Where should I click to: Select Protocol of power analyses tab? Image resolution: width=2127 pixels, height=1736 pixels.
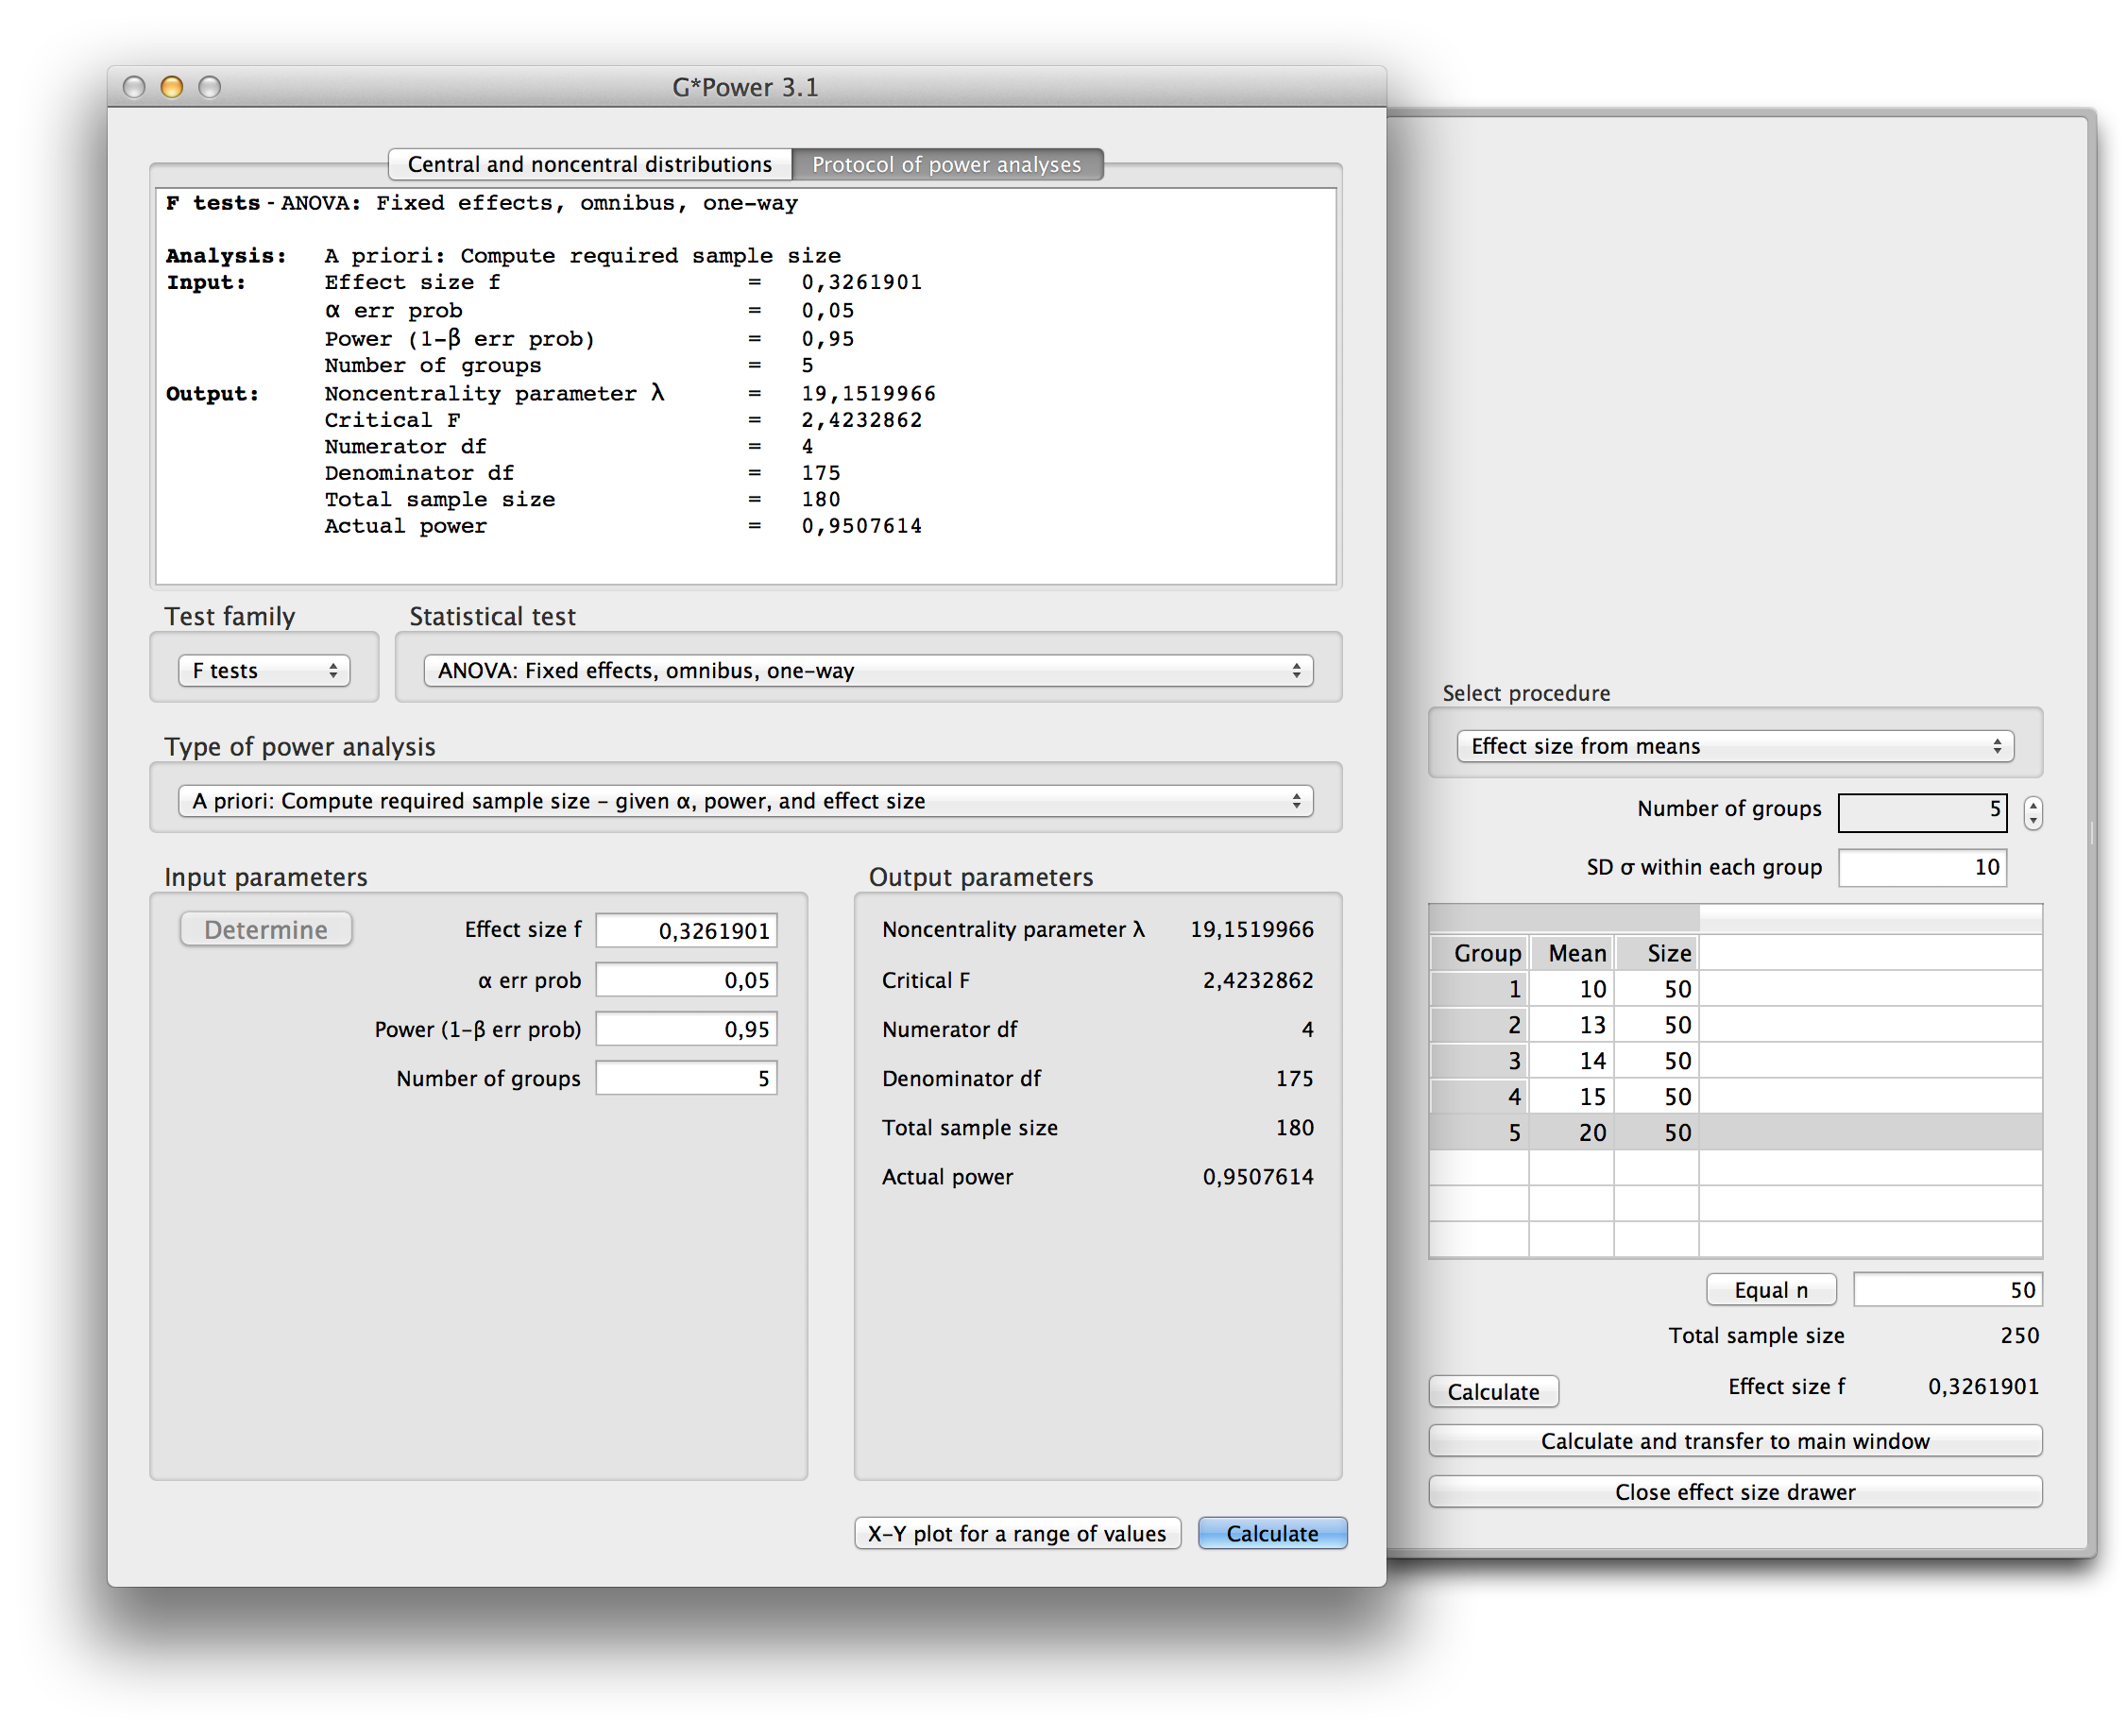946,164
